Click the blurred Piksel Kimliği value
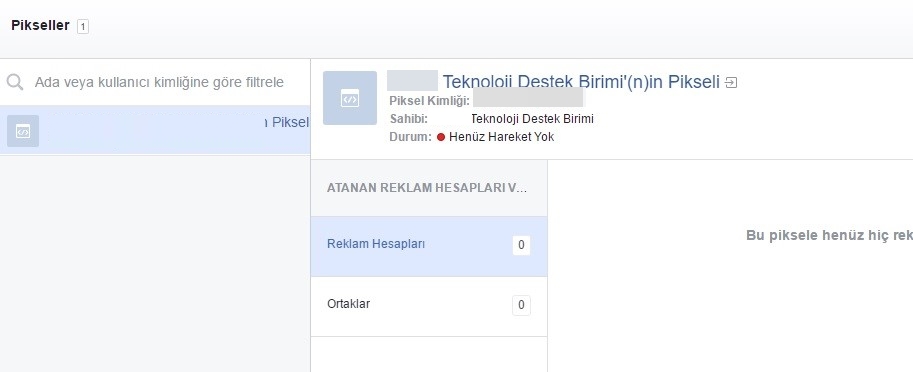The height and width of the screenshot is (372, 913). tap(528, 98)
